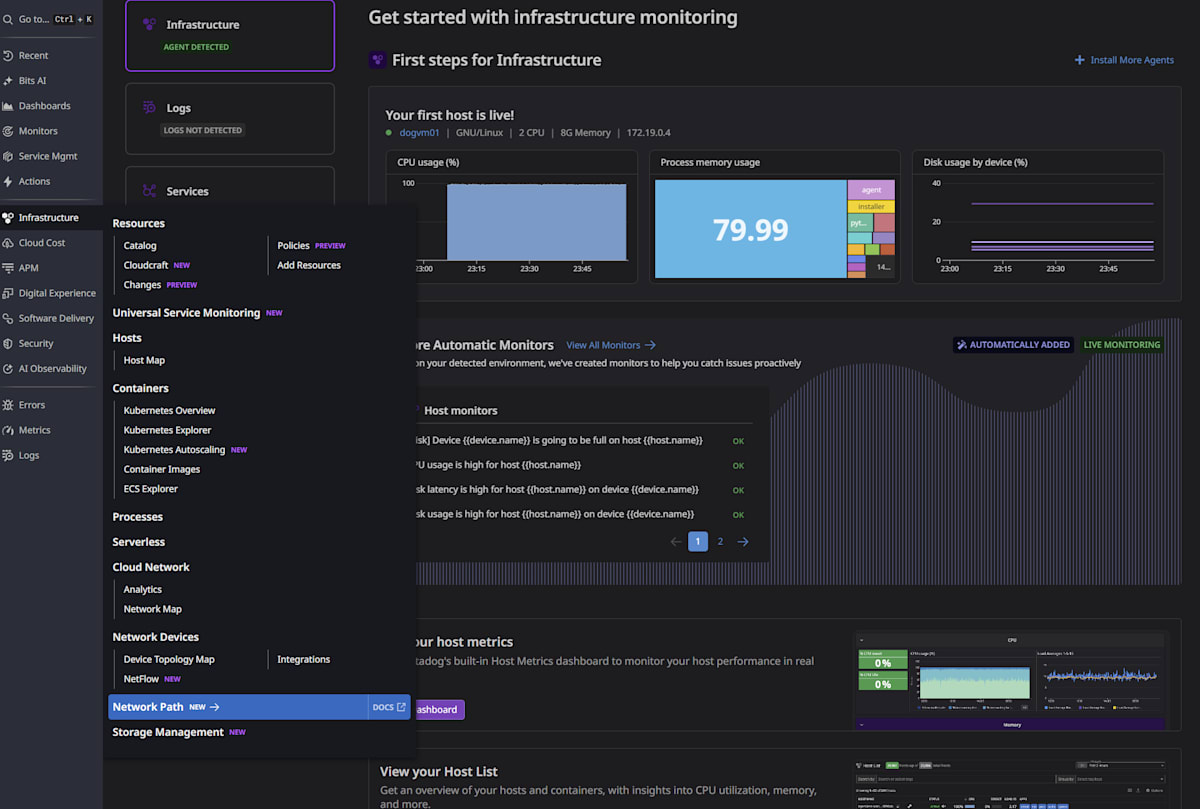Click the AUTOMATICALLY ADDED badge

coord(1013,345)
